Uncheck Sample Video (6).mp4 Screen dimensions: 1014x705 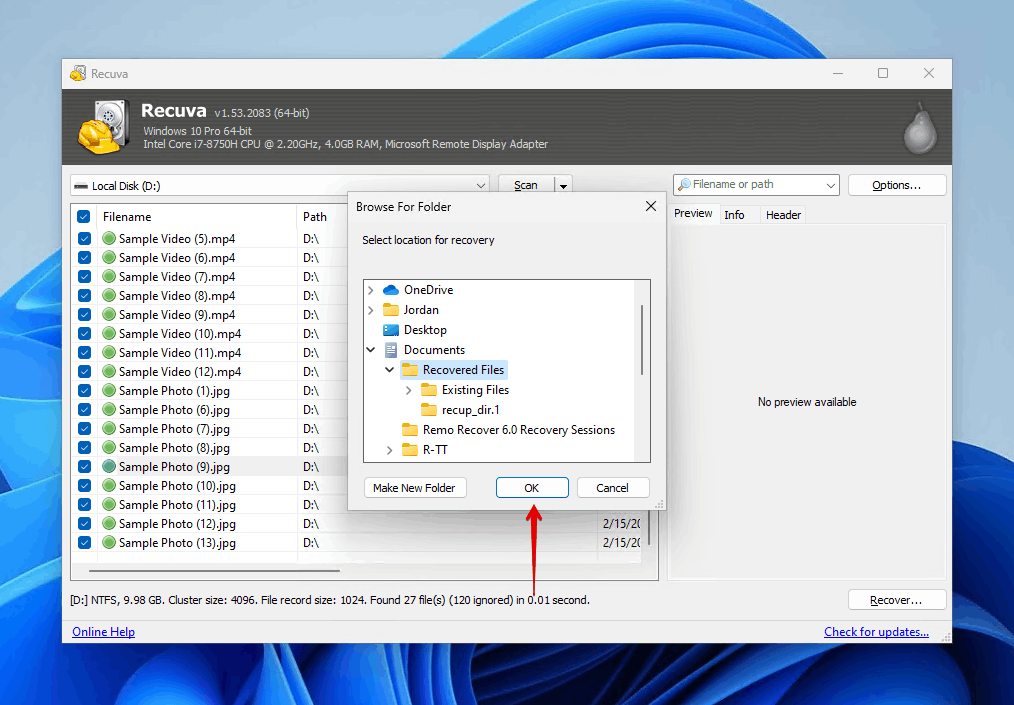[84, 257]
